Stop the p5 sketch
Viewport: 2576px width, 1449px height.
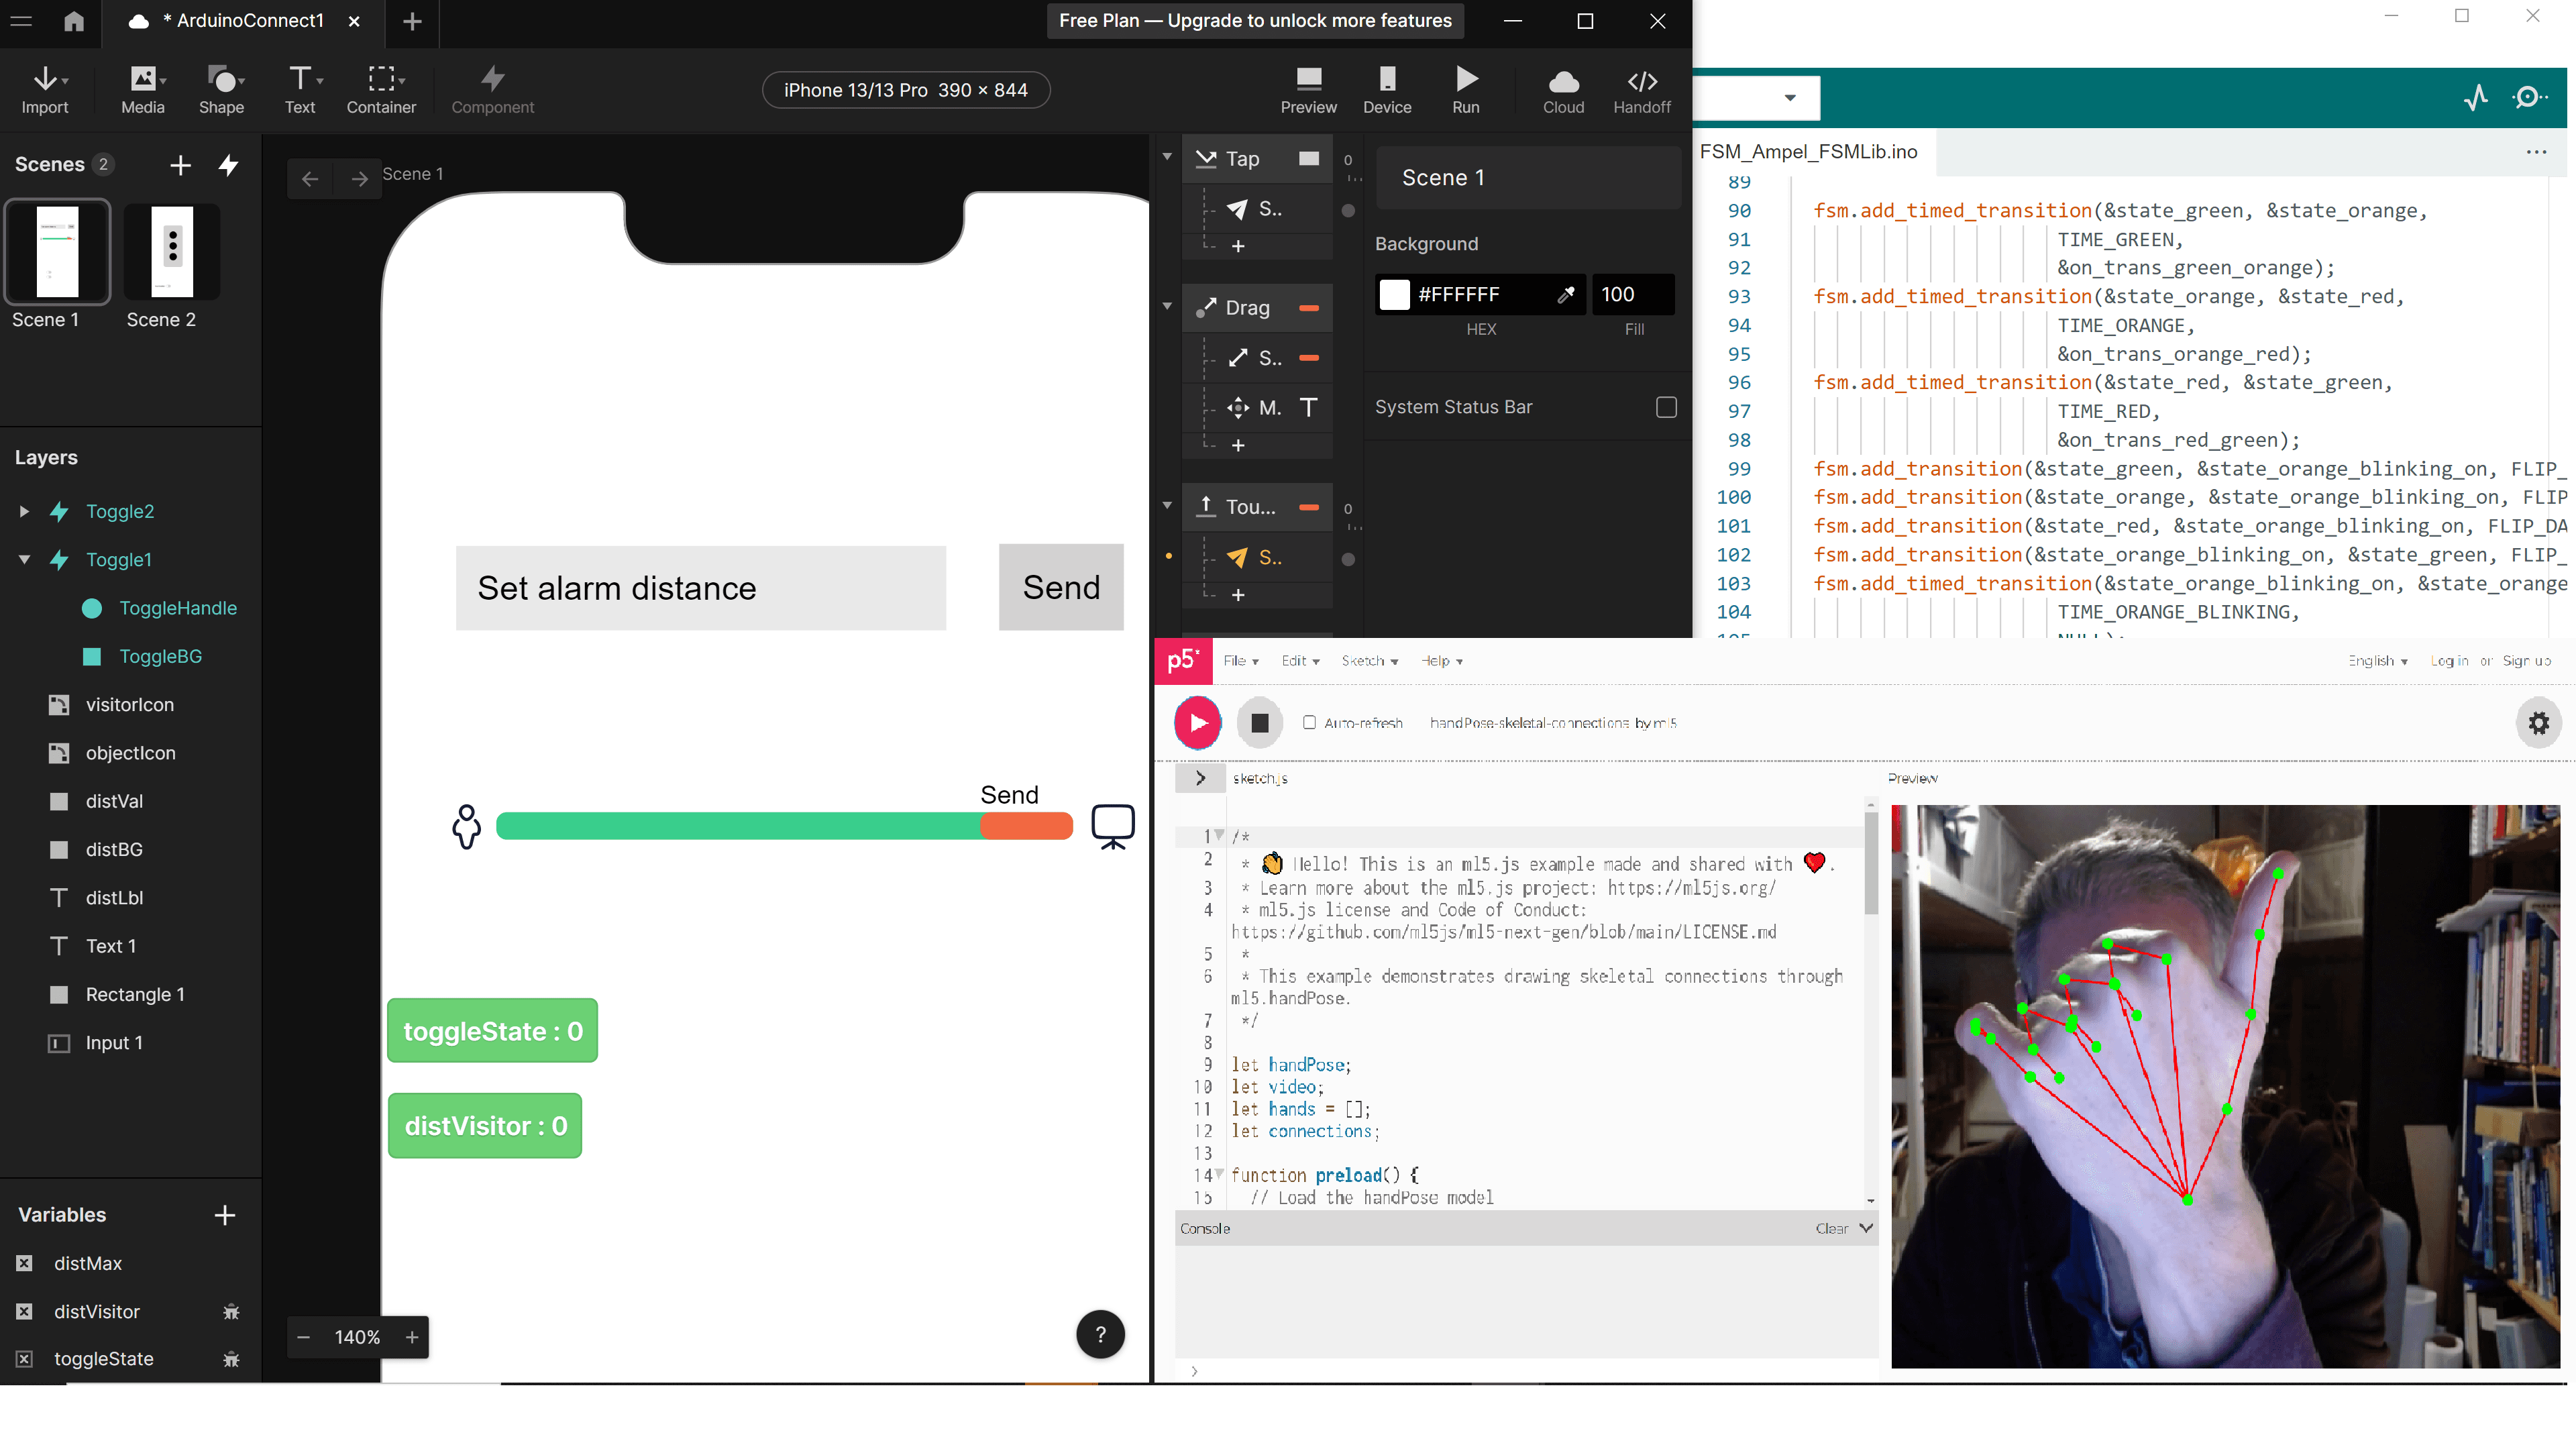point(1260,723)
